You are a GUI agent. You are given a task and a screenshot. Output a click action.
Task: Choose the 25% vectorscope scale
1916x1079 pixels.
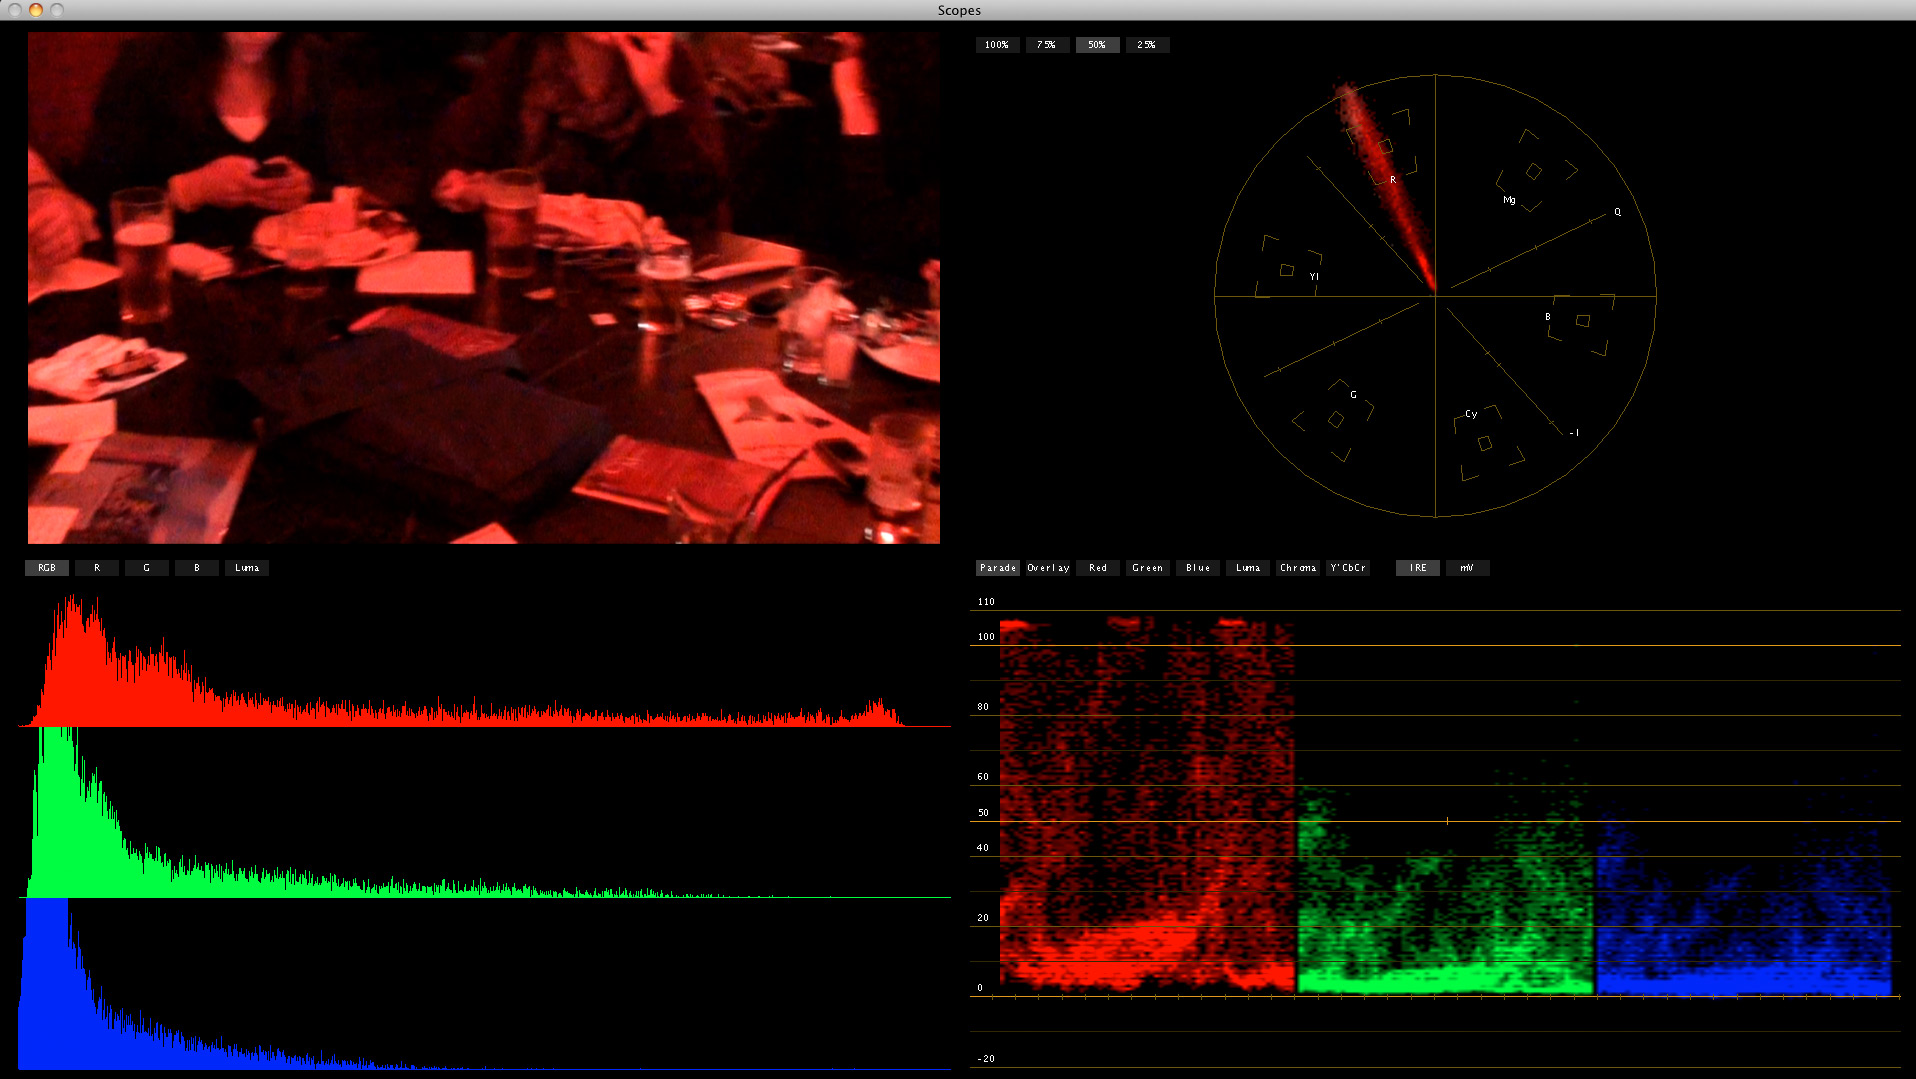[1147, 45]
